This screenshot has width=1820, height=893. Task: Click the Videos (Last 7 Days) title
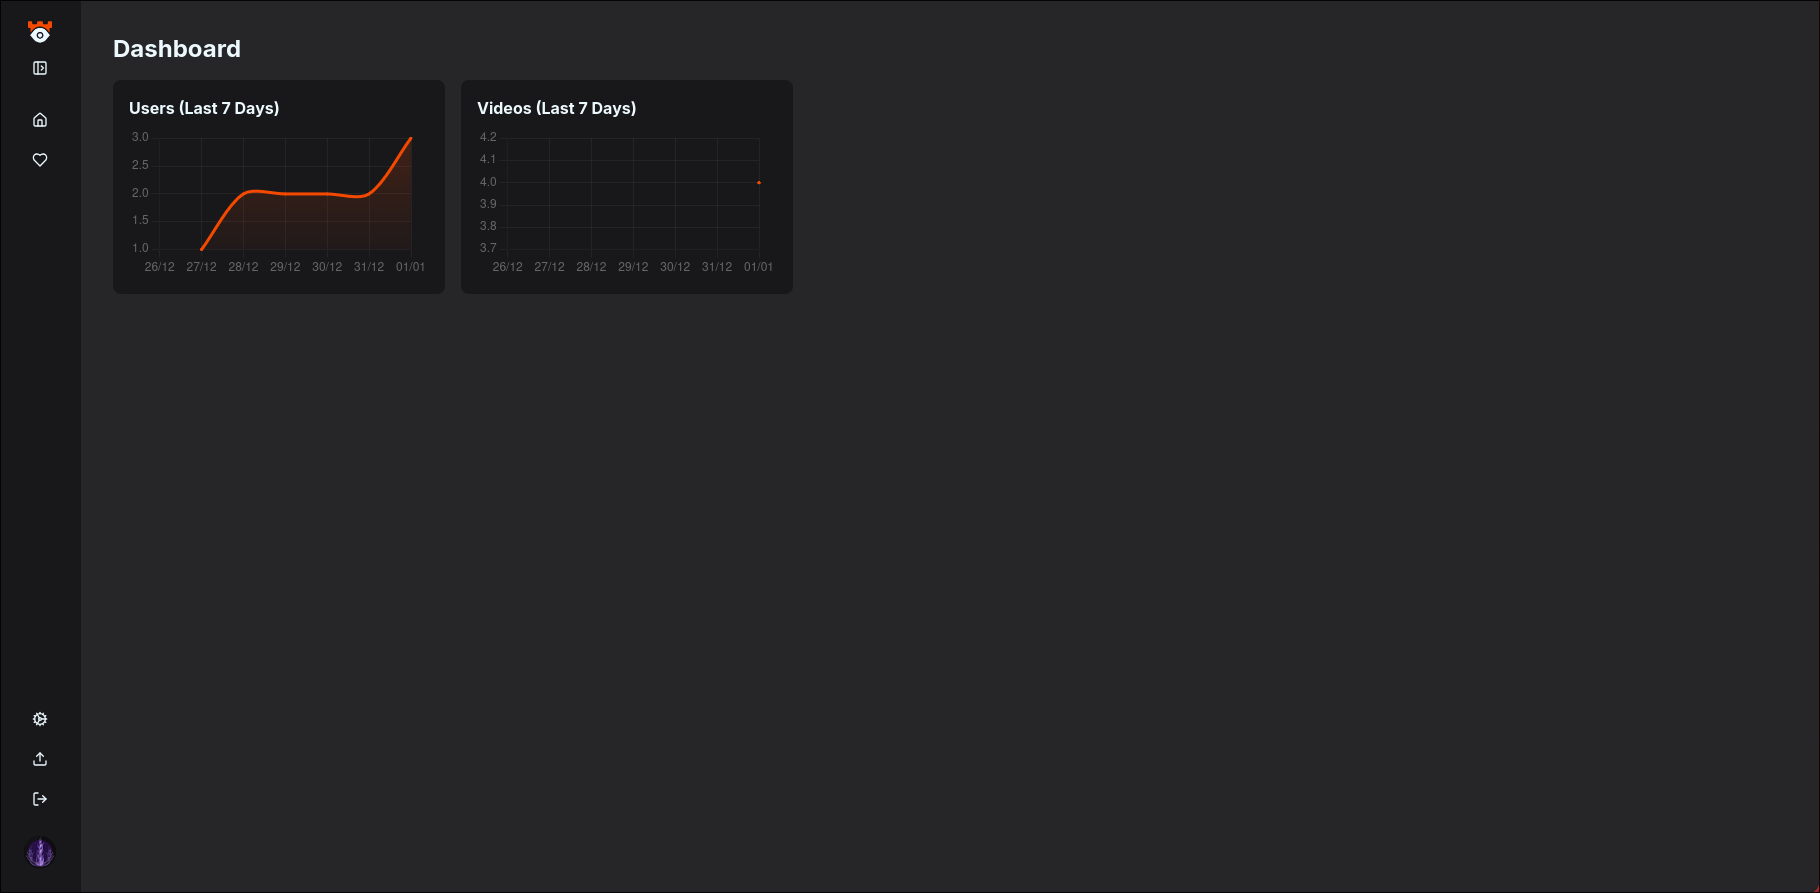pyautogui.click(x=556, y=108)
